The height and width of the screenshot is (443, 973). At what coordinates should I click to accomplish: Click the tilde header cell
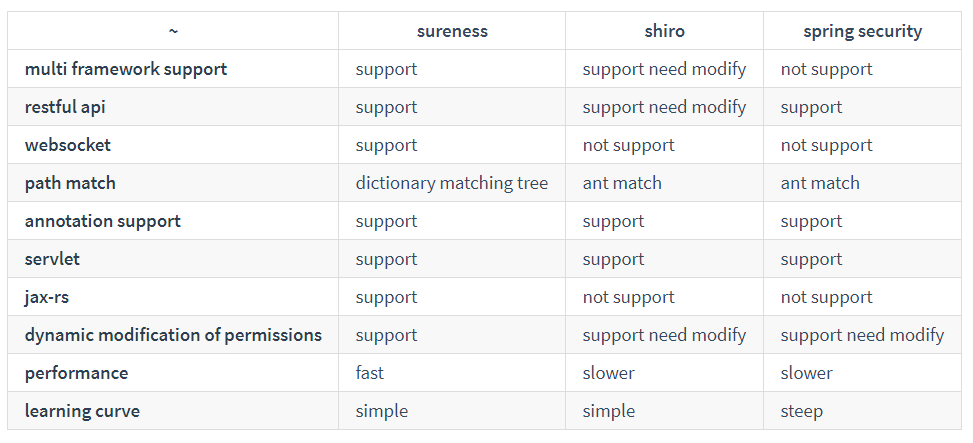173,31
